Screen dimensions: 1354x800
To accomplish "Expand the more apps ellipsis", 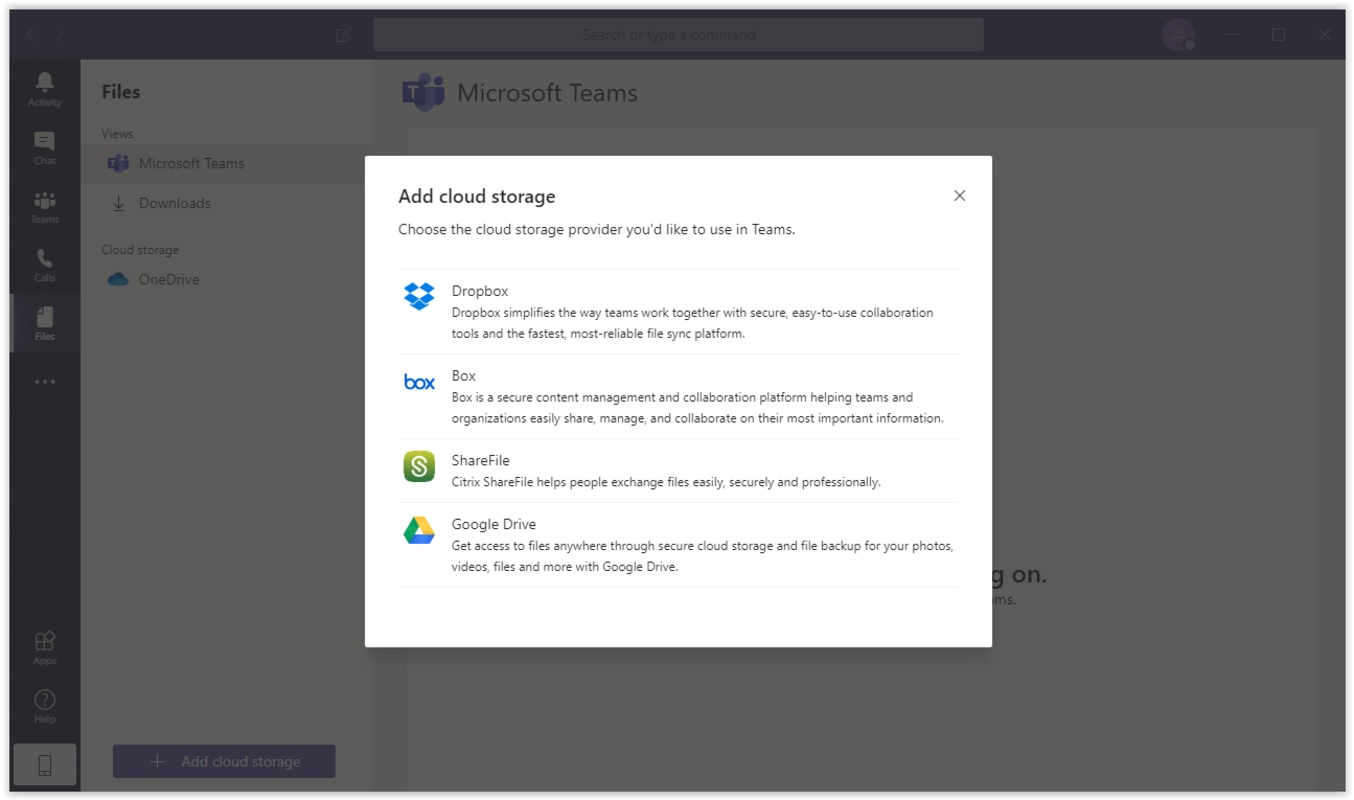I will click(45, 382).
